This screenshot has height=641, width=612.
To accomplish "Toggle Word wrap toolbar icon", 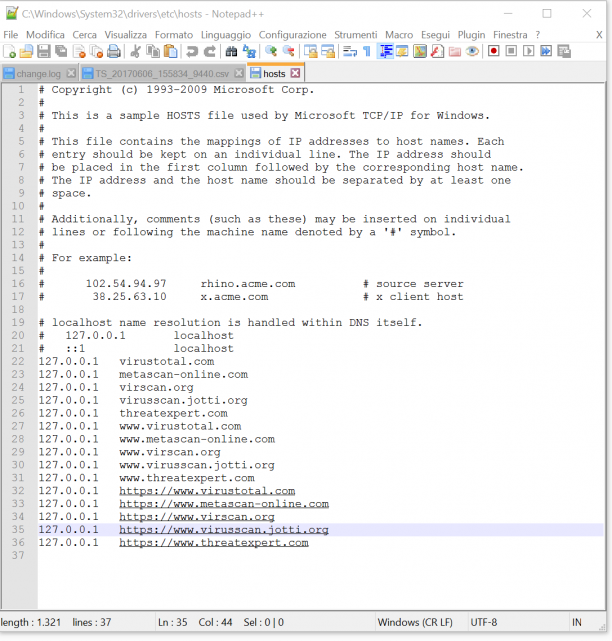I will pyautogui.click(x=350, y=52).
